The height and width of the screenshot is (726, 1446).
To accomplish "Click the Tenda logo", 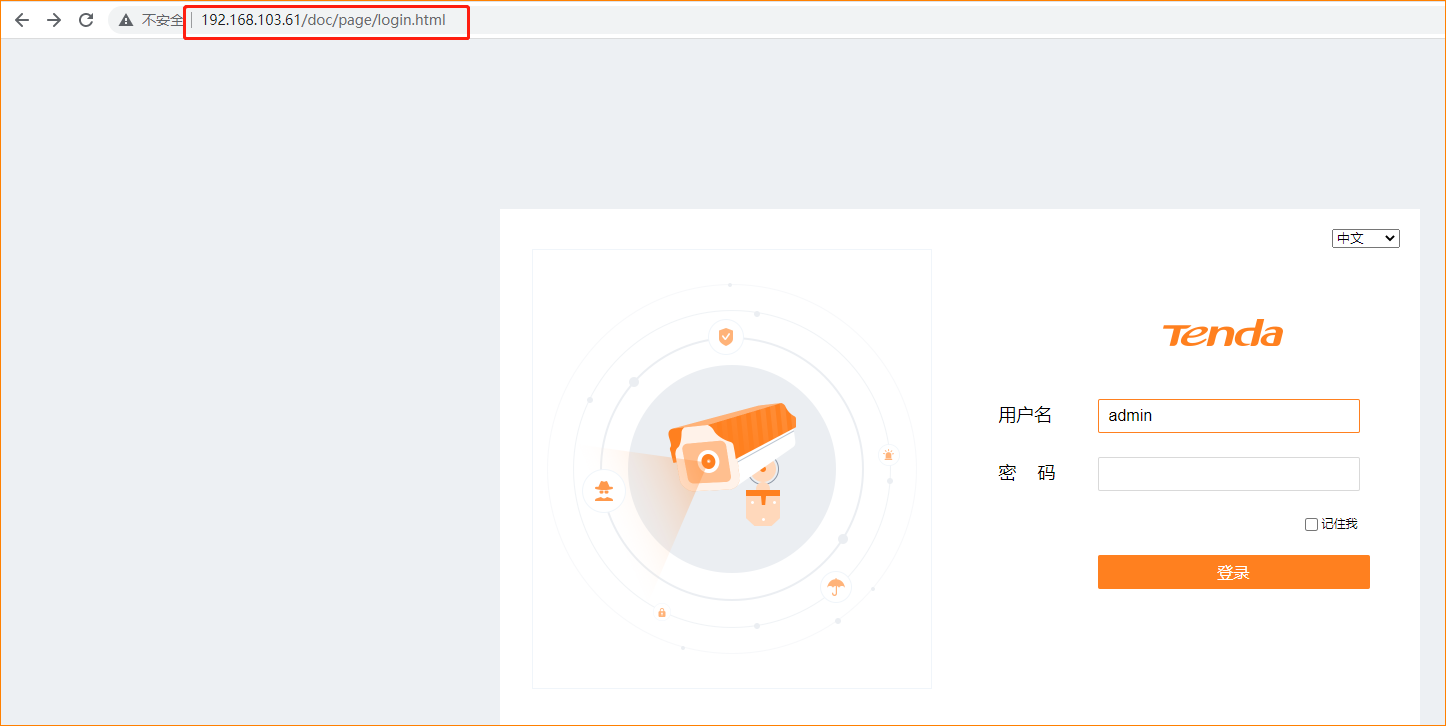I will point(1222,334).
